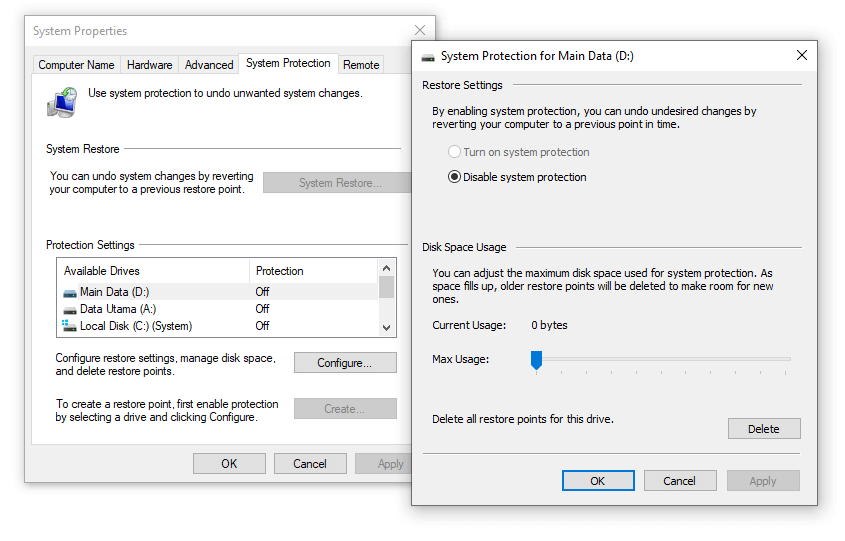Screen dimensions: 845x541
Task: Select the Local Disk (C:) (System) row
Action: (x=220, y=326)
